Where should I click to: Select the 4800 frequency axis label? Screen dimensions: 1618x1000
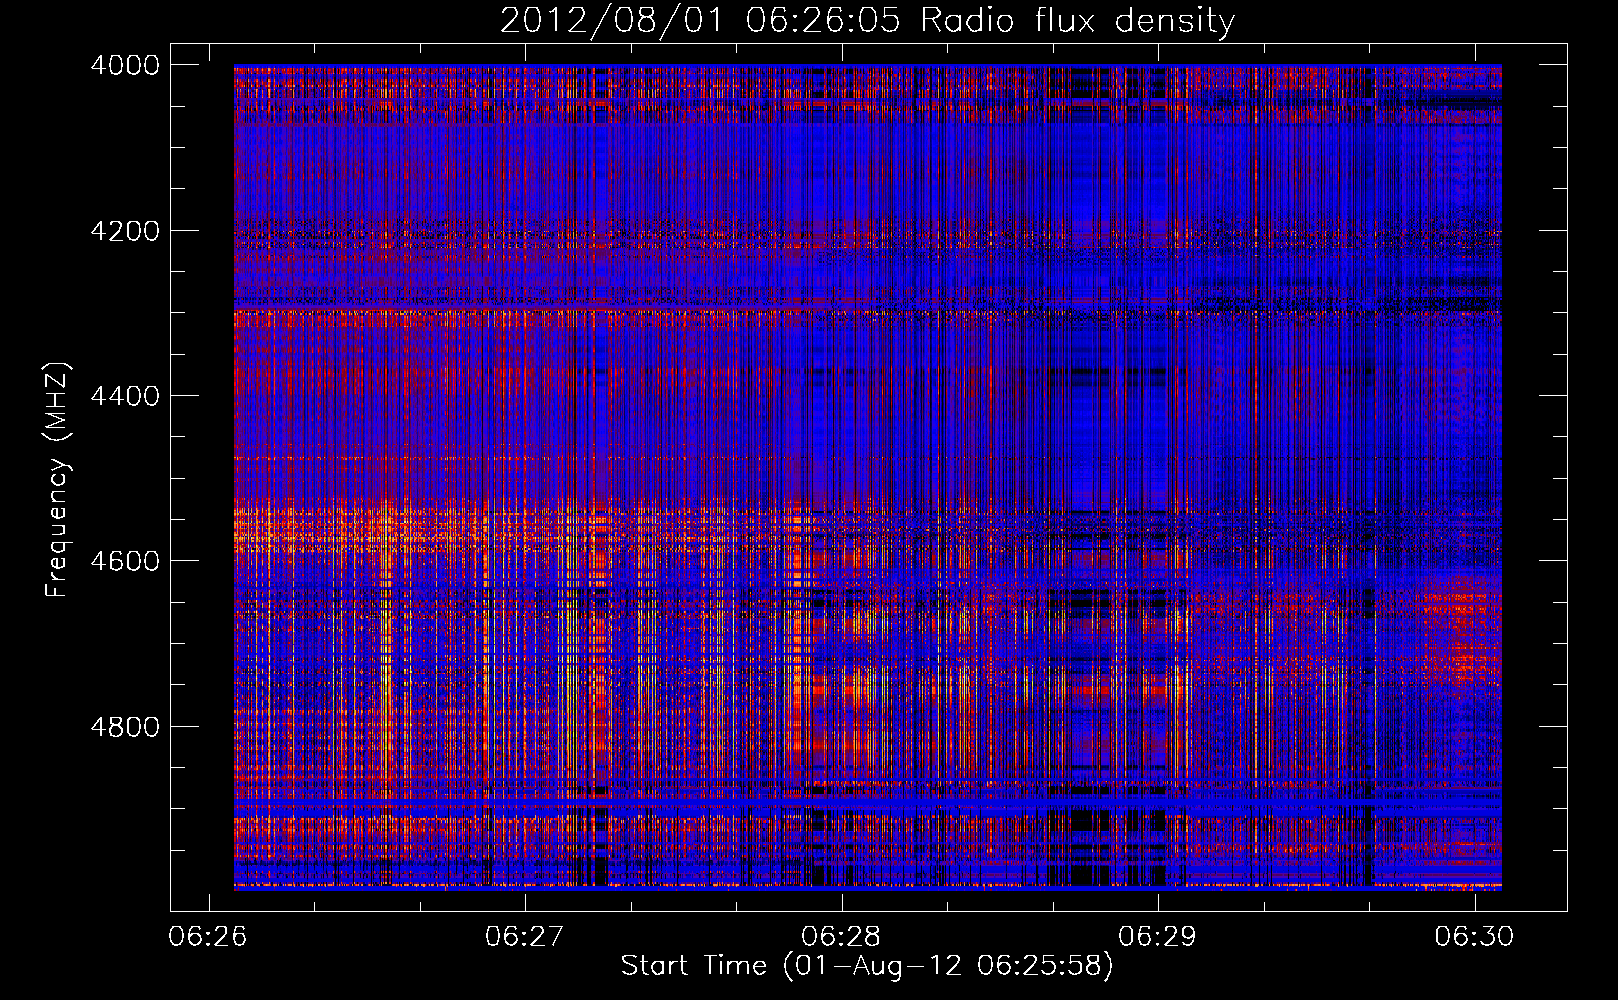click(x=125, y=727)
